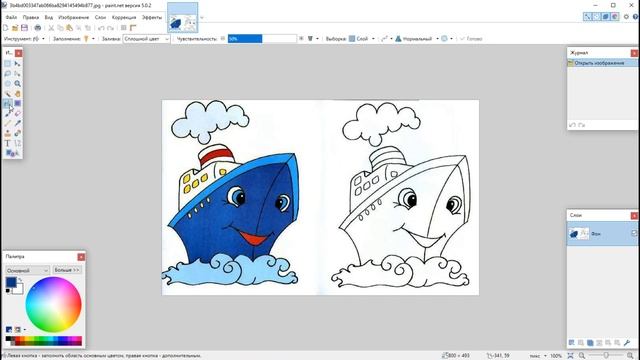Click the Cut scissors icon
The image size is (640, 360).
pos(51,28)
